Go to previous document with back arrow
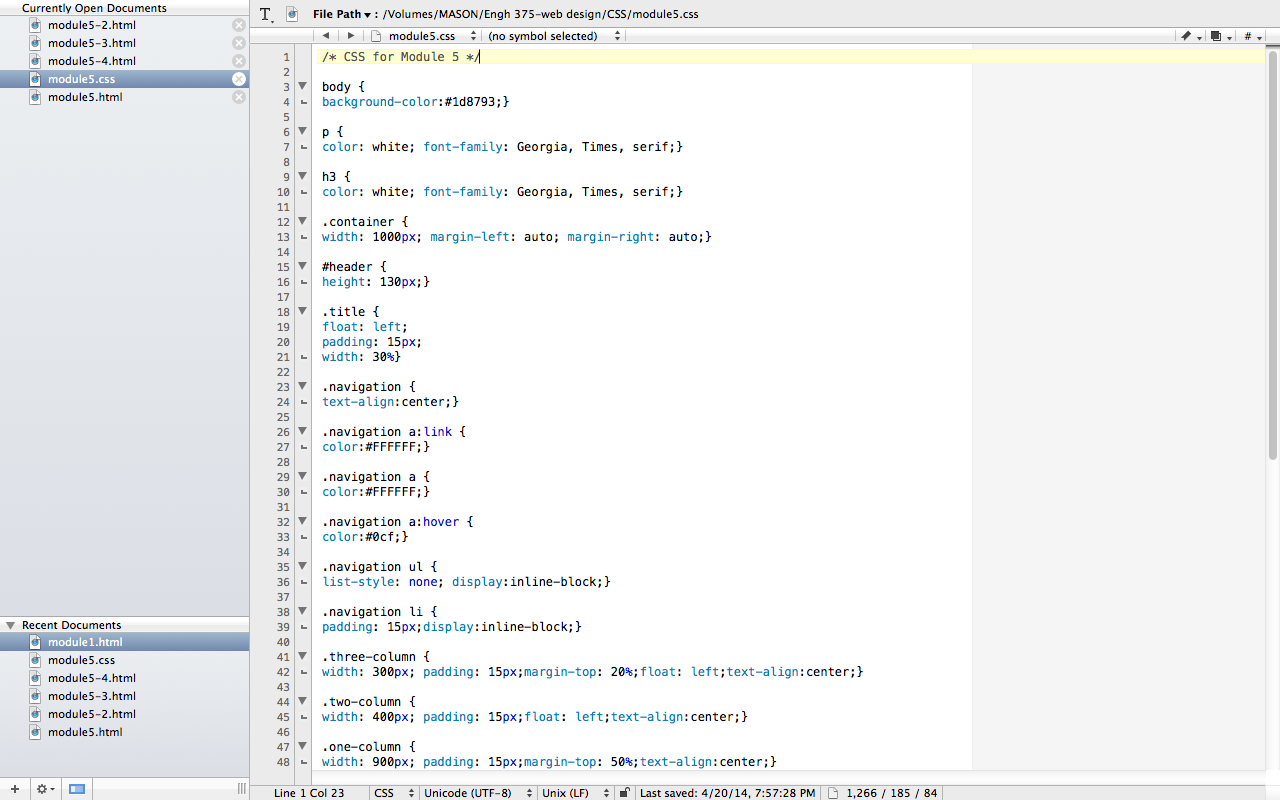This screenshot has height=800, width=1280. 326,36
